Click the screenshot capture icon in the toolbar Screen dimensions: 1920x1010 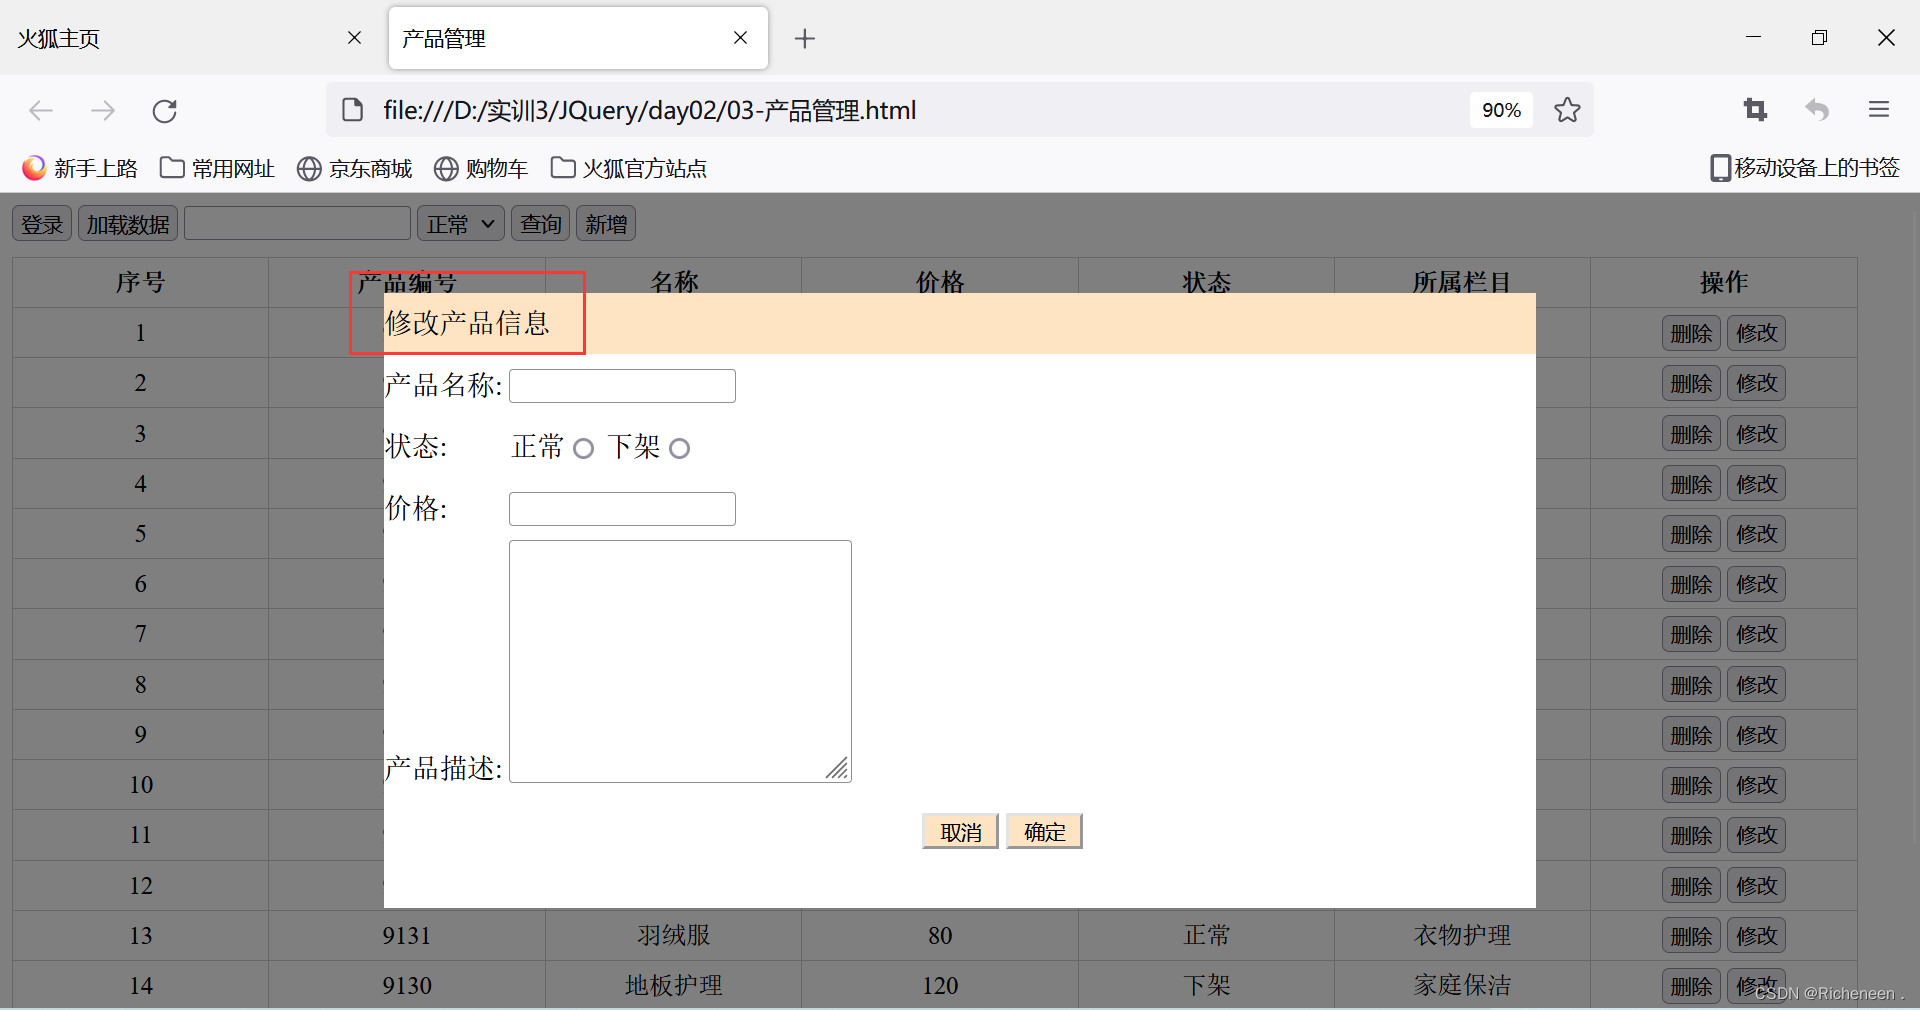click(x=1755, y=110)
